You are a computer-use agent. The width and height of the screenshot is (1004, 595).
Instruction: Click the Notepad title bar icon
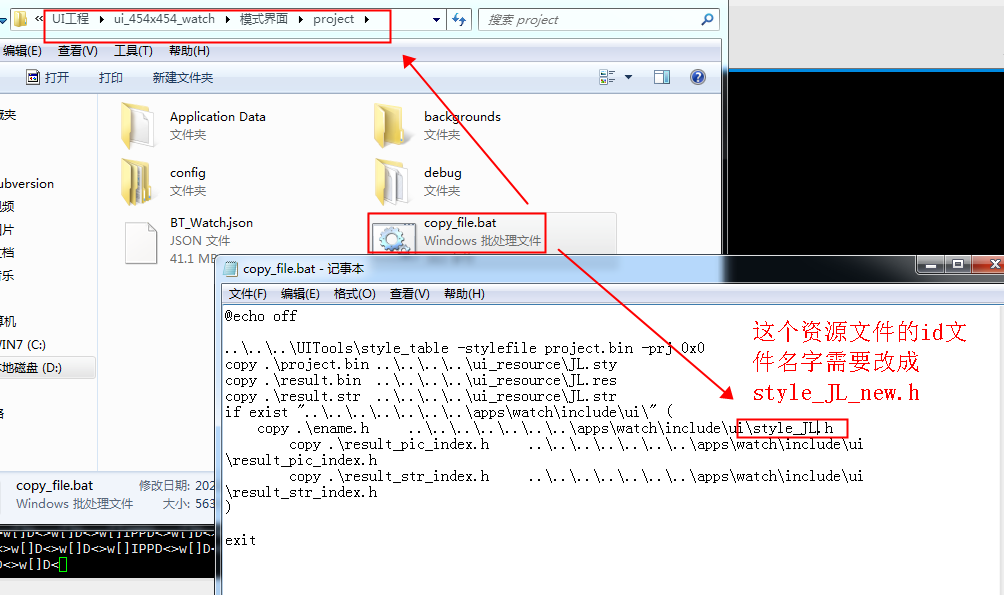[x=231, y=269]
